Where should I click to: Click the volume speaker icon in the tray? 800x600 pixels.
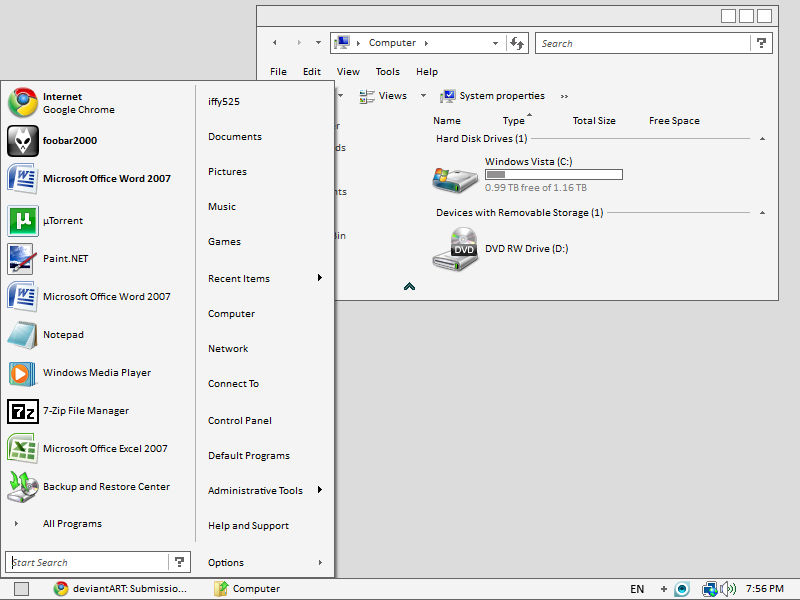click(x=728, y=589)
